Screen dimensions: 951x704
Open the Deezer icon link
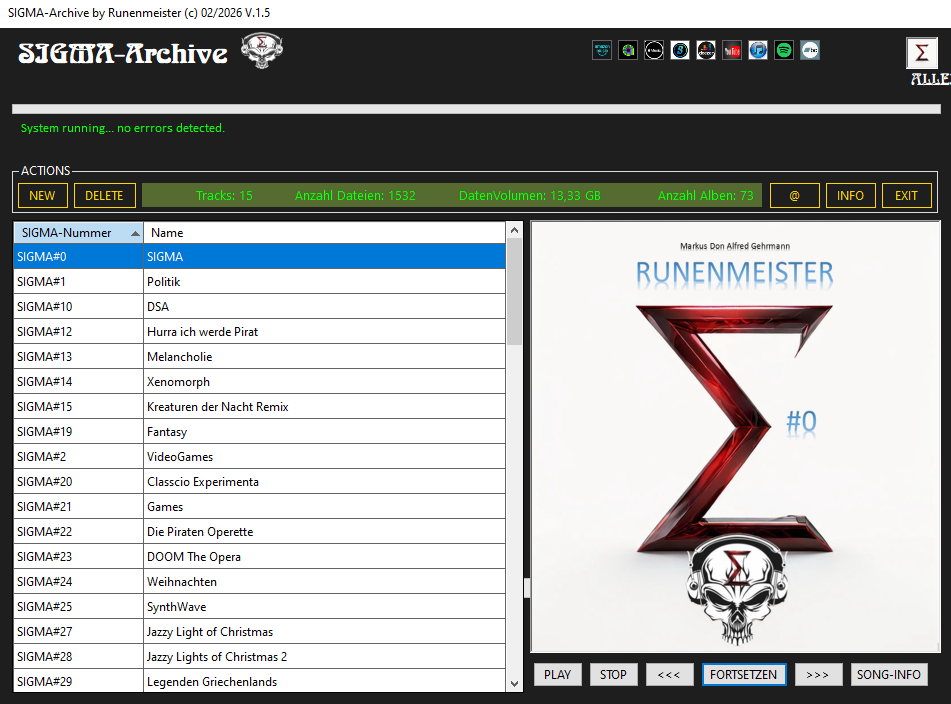coord(706,50)
